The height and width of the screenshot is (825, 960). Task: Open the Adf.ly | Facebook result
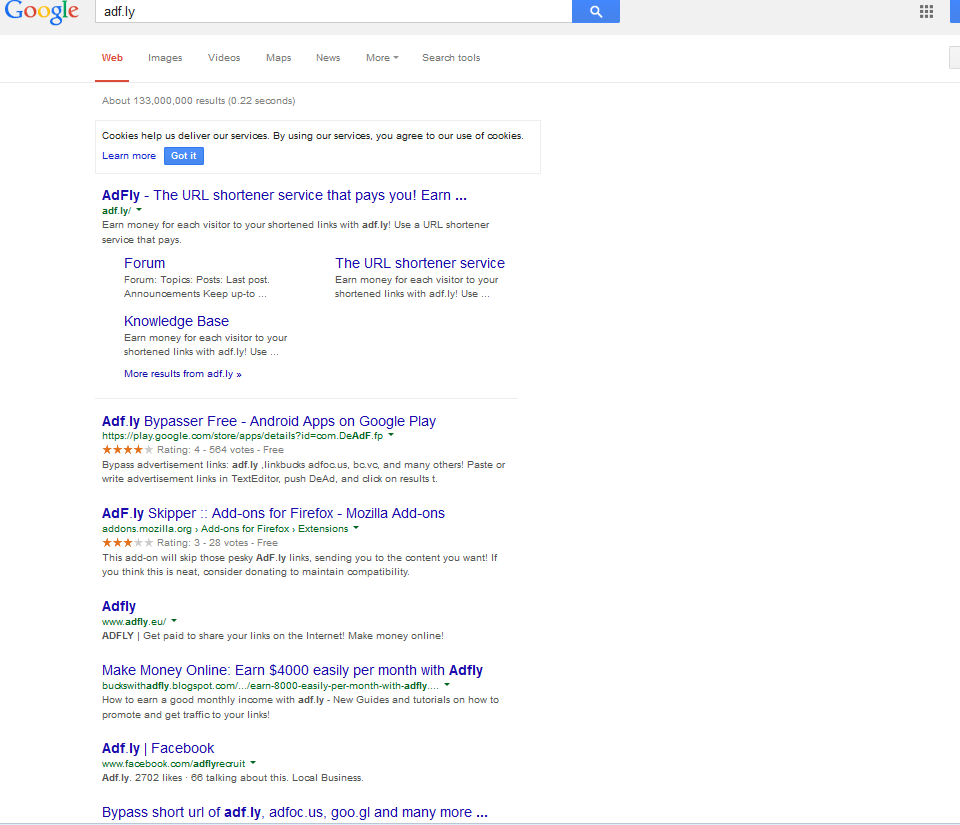pyautogui.click(x=158, y=748)
